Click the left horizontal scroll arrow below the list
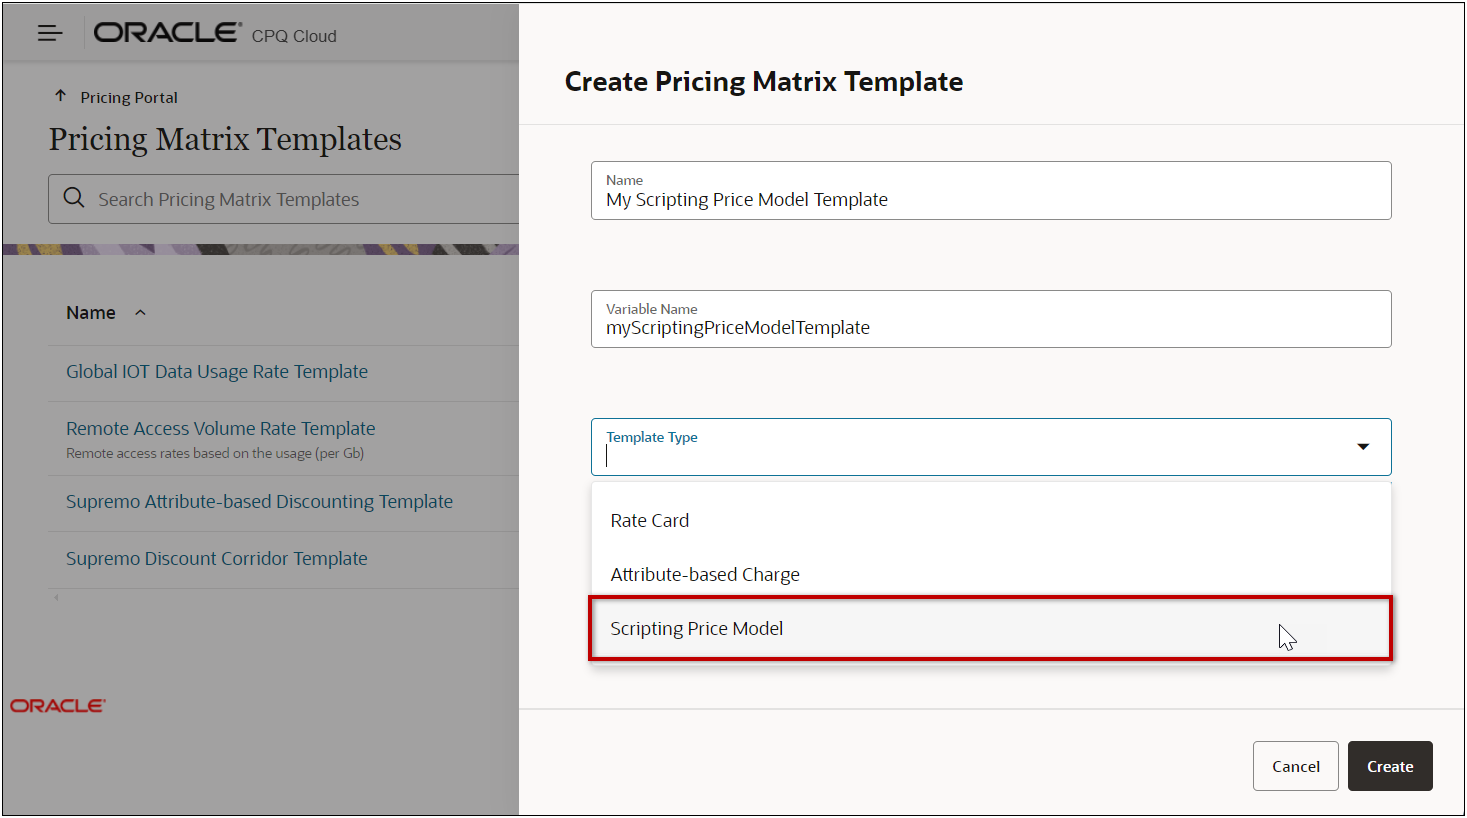 tap(56, 597)
